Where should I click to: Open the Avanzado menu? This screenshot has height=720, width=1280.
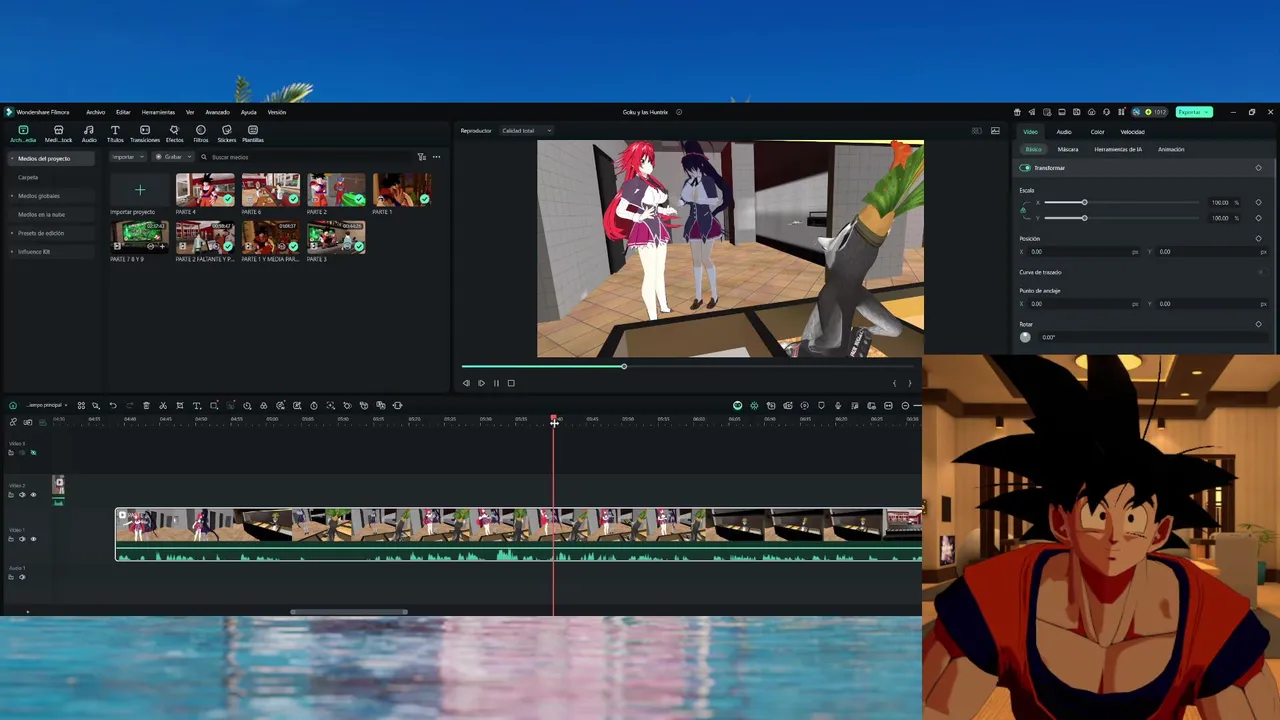point(217,112)
